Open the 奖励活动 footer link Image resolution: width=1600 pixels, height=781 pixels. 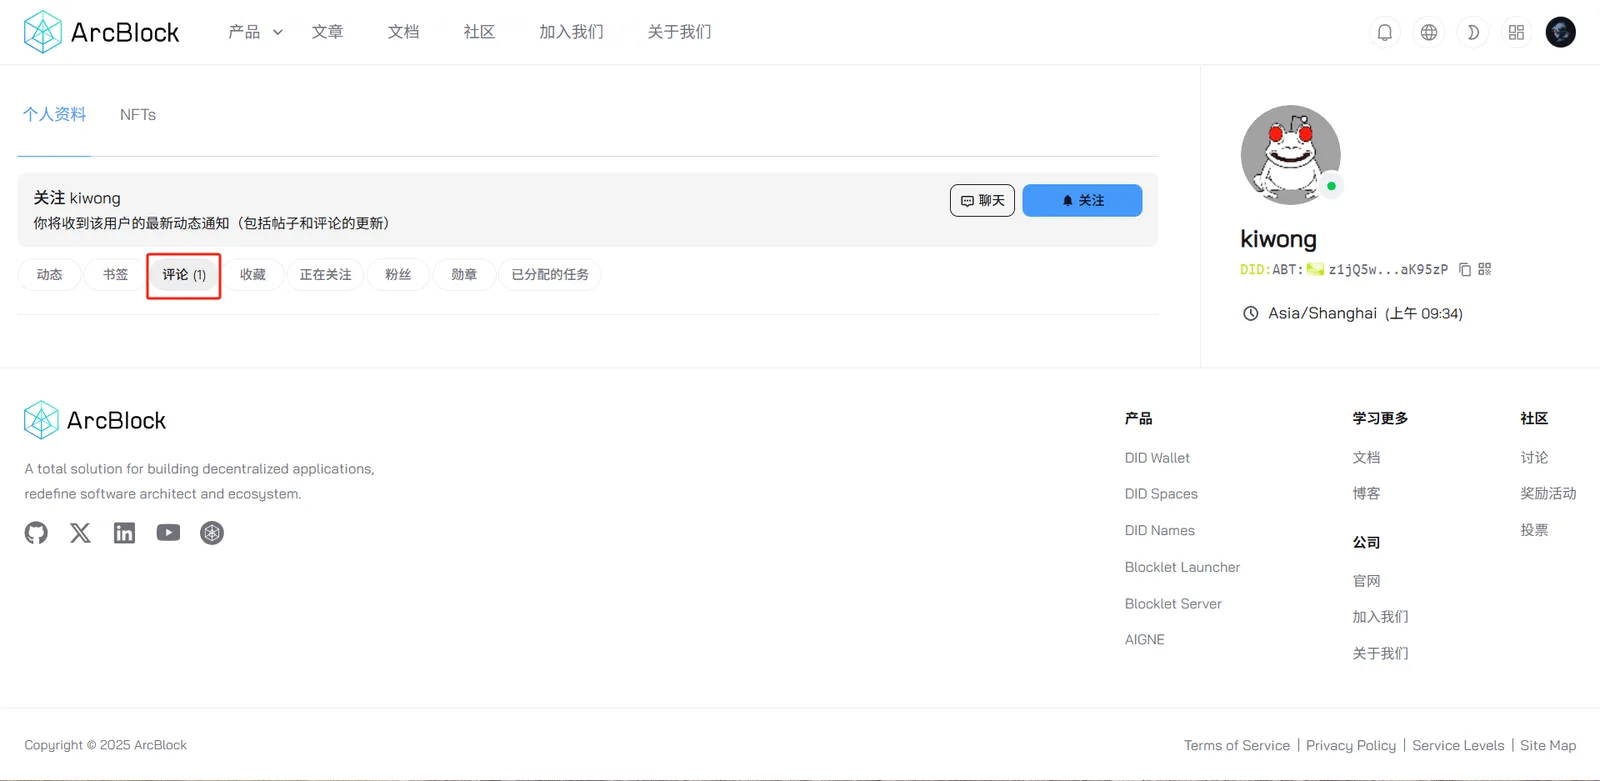1548,494
